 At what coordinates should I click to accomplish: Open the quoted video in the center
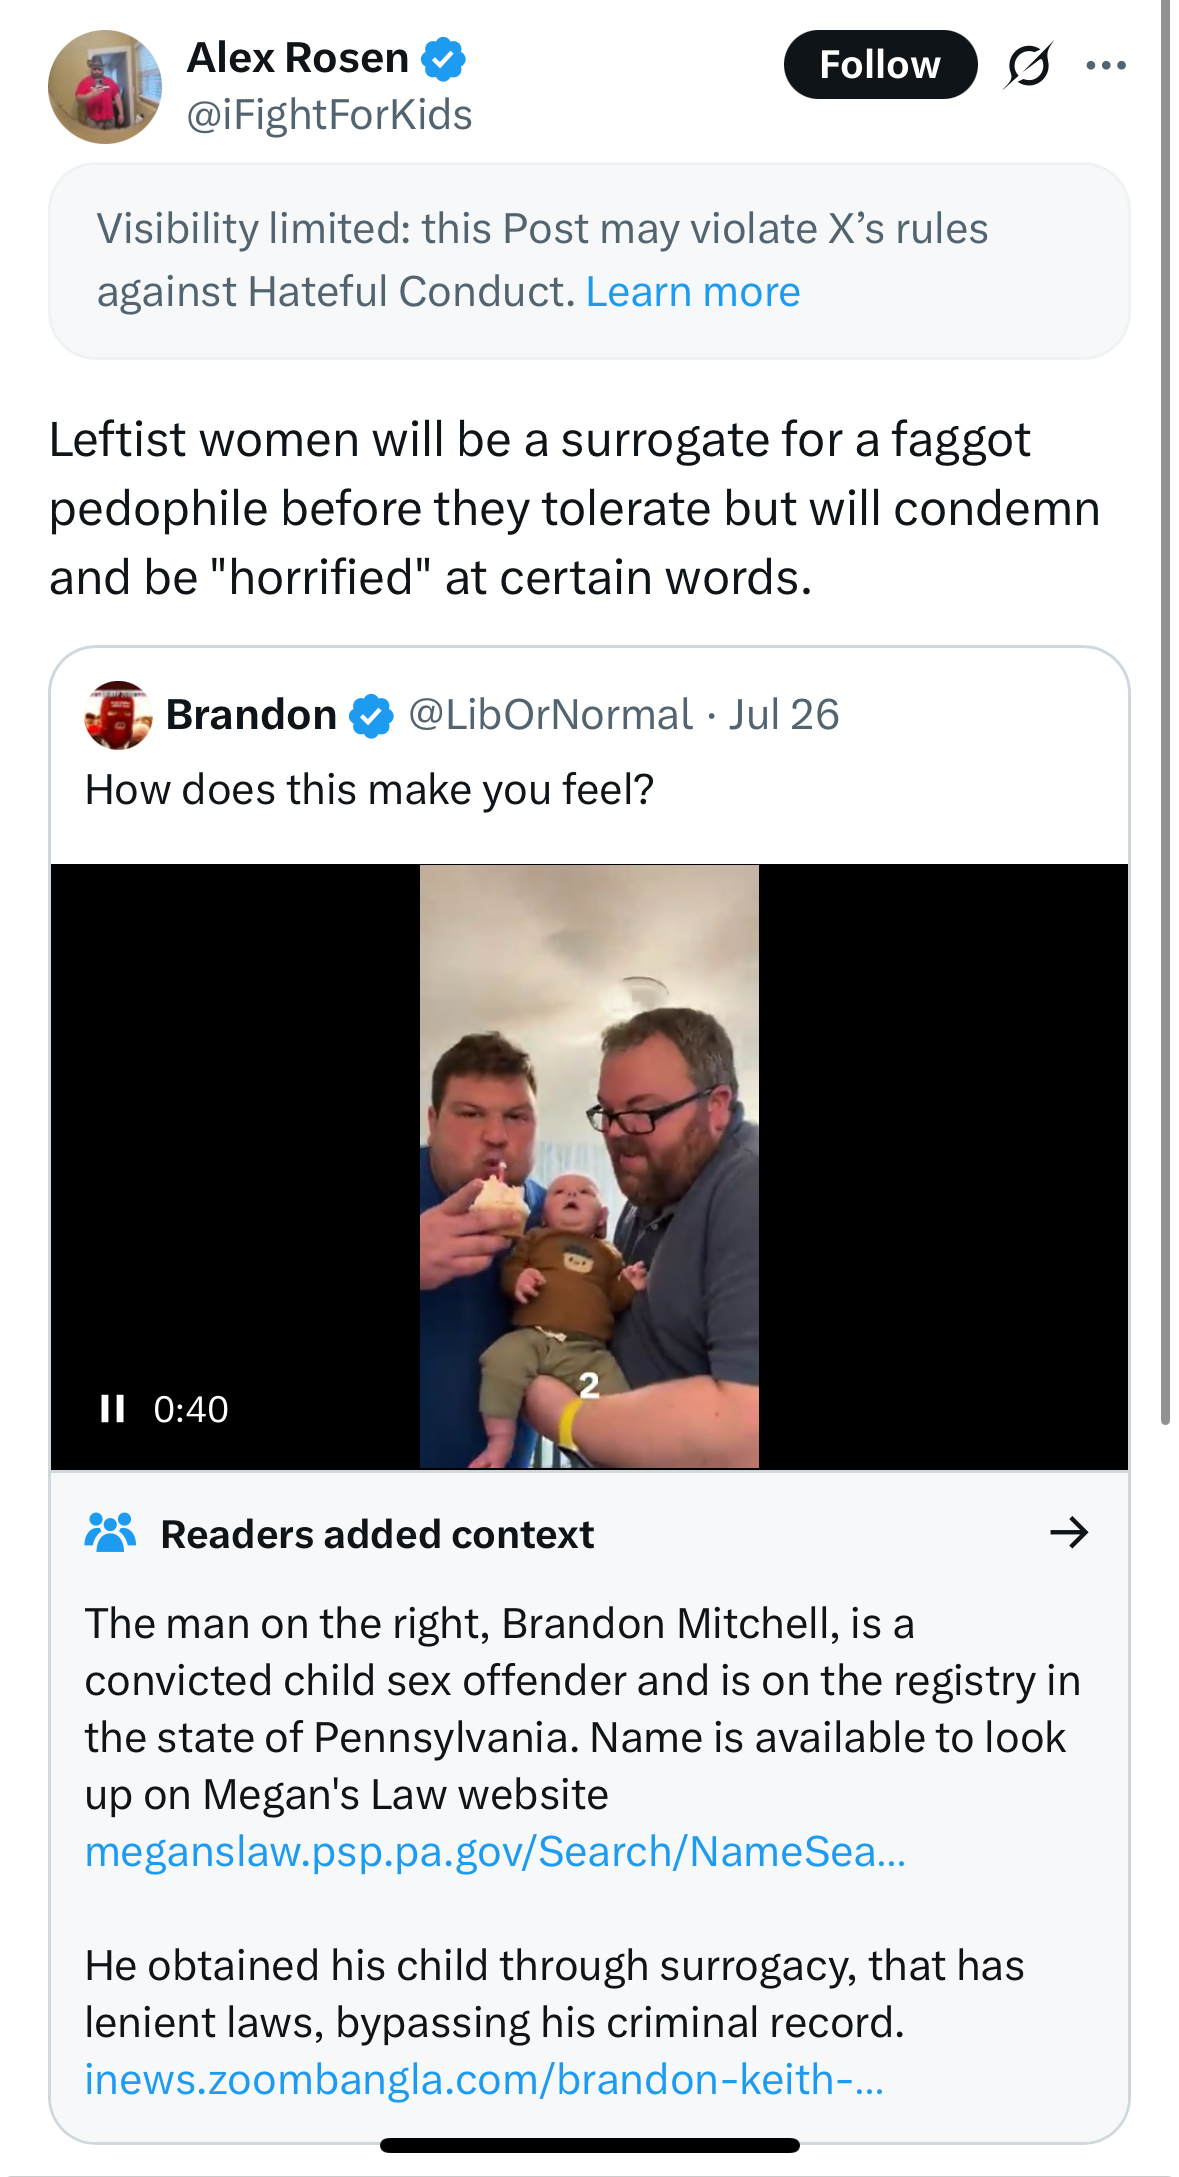[x=589, y=1165]
